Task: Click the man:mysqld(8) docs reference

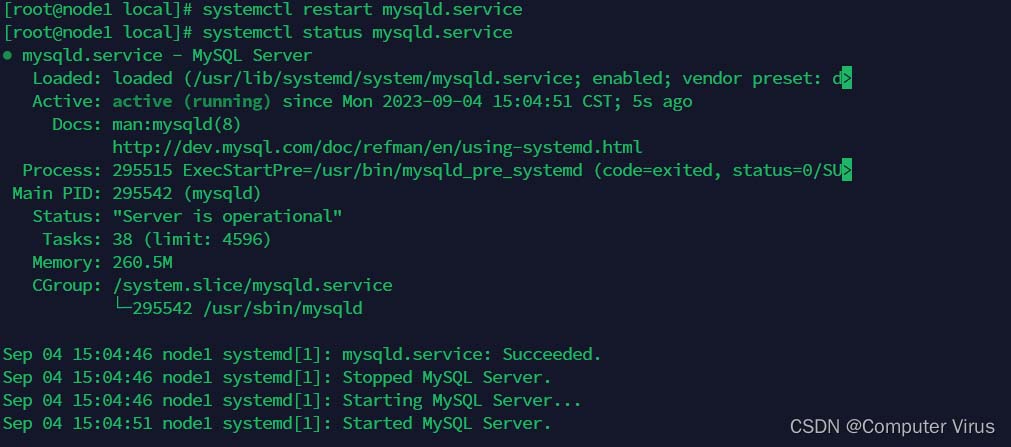Action: click(x=177, y=125)
